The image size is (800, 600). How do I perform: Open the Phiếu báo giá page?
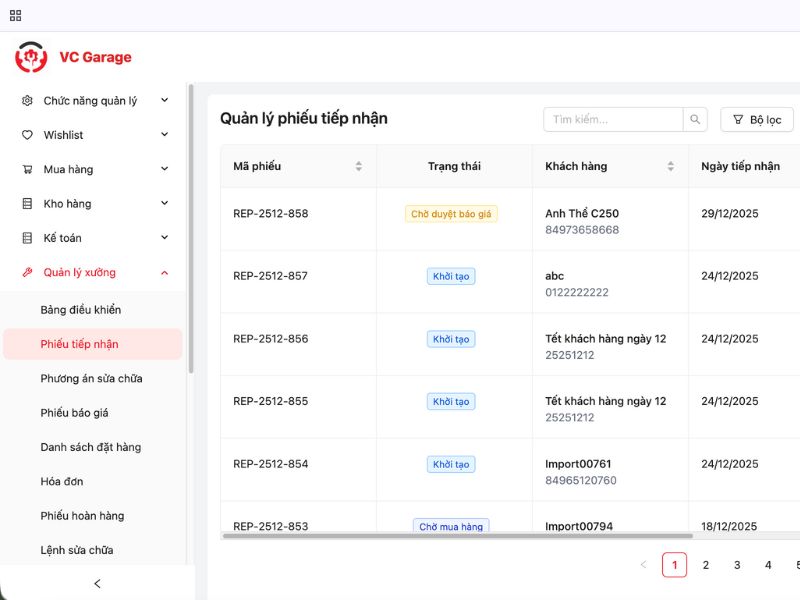[74, 413]
